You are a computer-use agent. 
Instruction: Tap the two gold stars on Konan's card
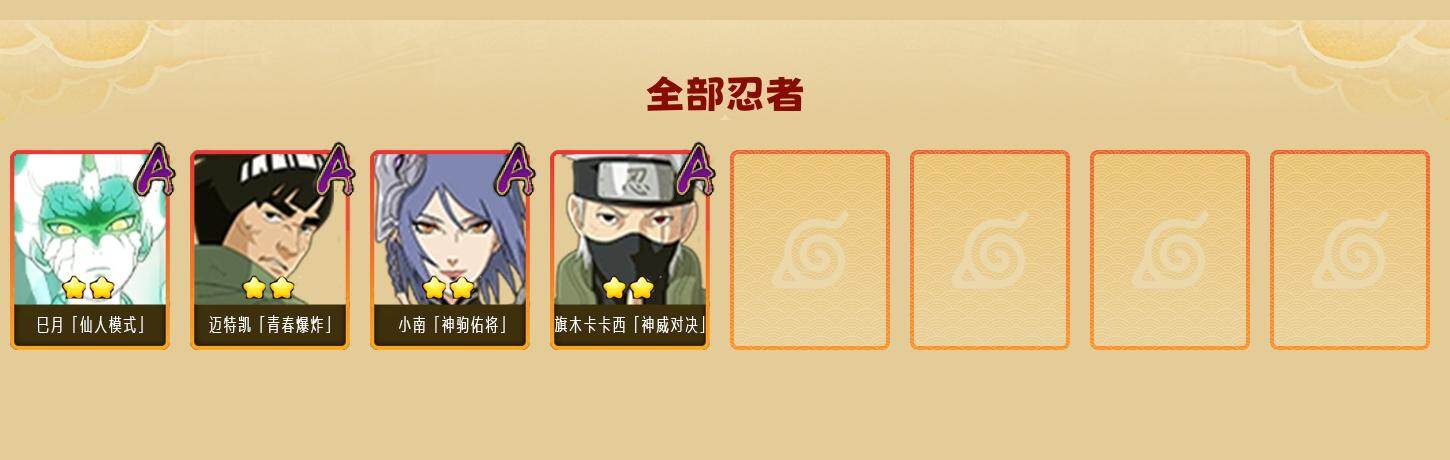pyautogui.click(x=448, y=289)
